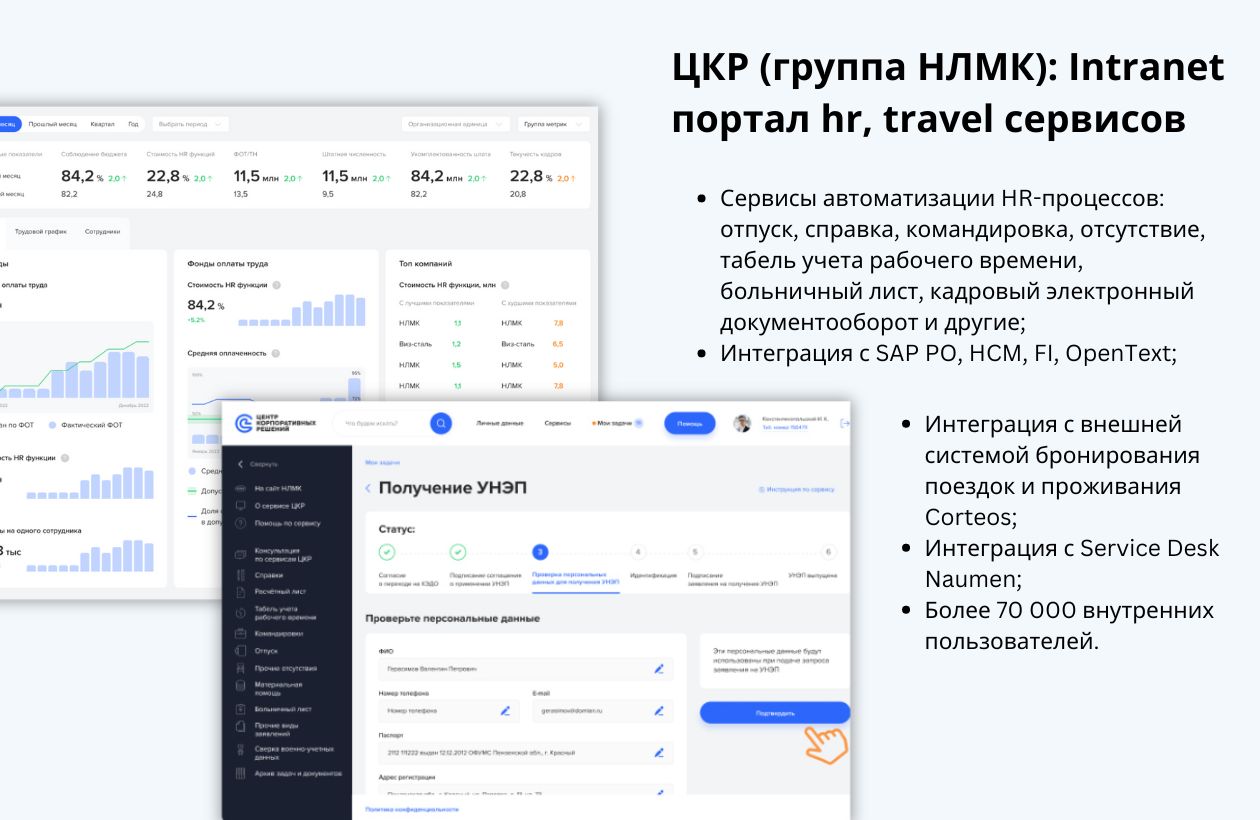1260x820 pixels.
Task: Go back using arrow beside Получение УНЭП
Action: [x=368, y=488]
